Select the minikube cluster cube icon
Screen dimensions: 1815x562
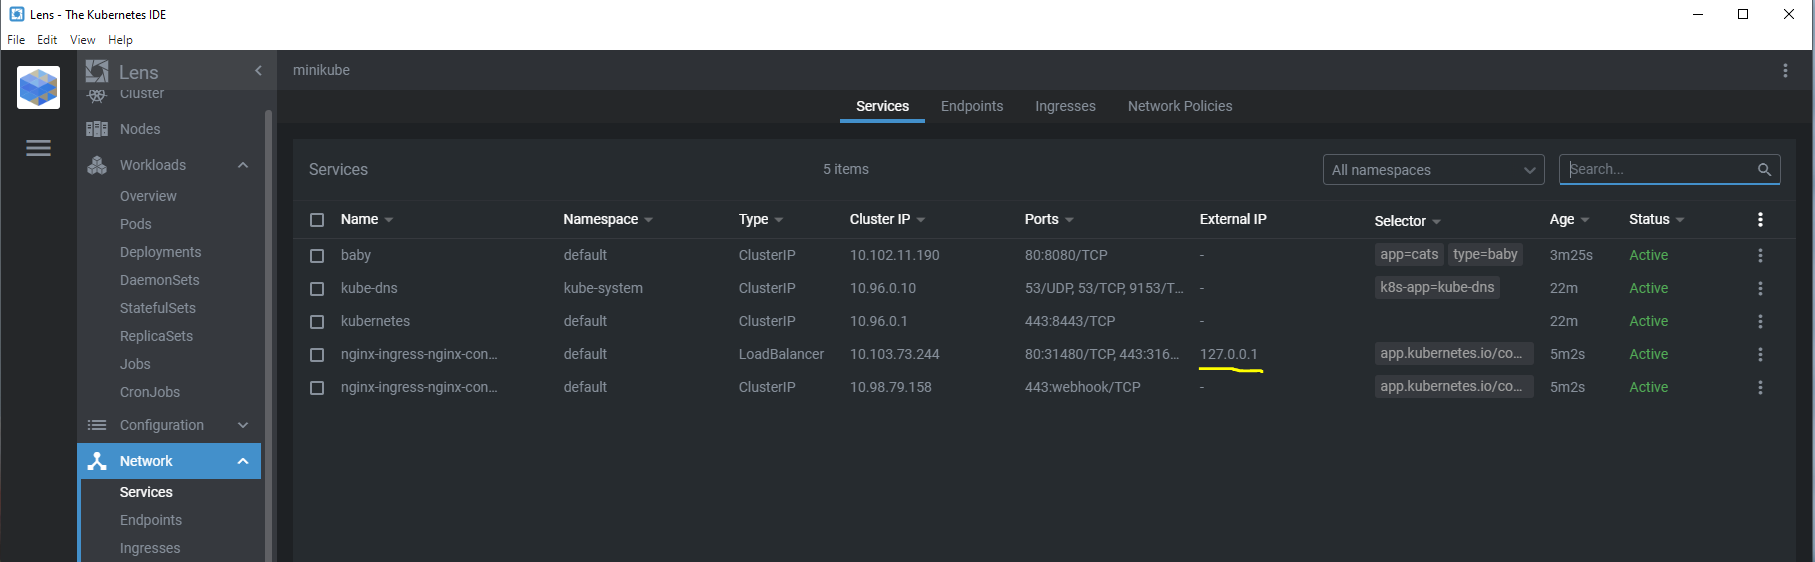point(38,88)
